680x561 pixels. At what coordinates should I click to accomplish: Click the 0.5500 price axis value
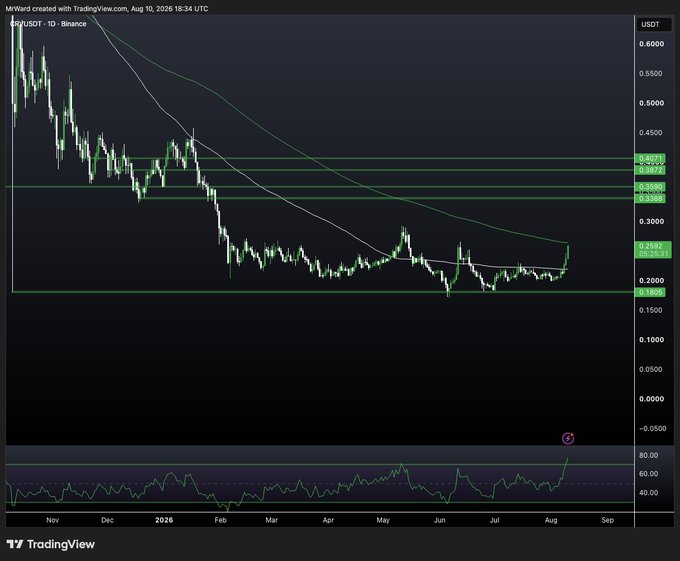[651, 73]
